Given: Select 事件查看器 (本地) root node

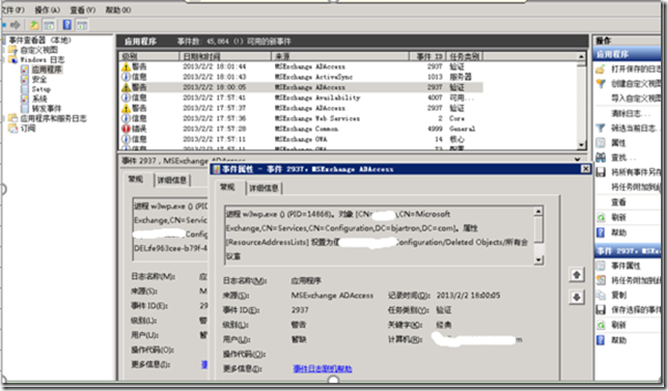Looking at the screenshot, I should pyautogui.click(x=40, y=40).
